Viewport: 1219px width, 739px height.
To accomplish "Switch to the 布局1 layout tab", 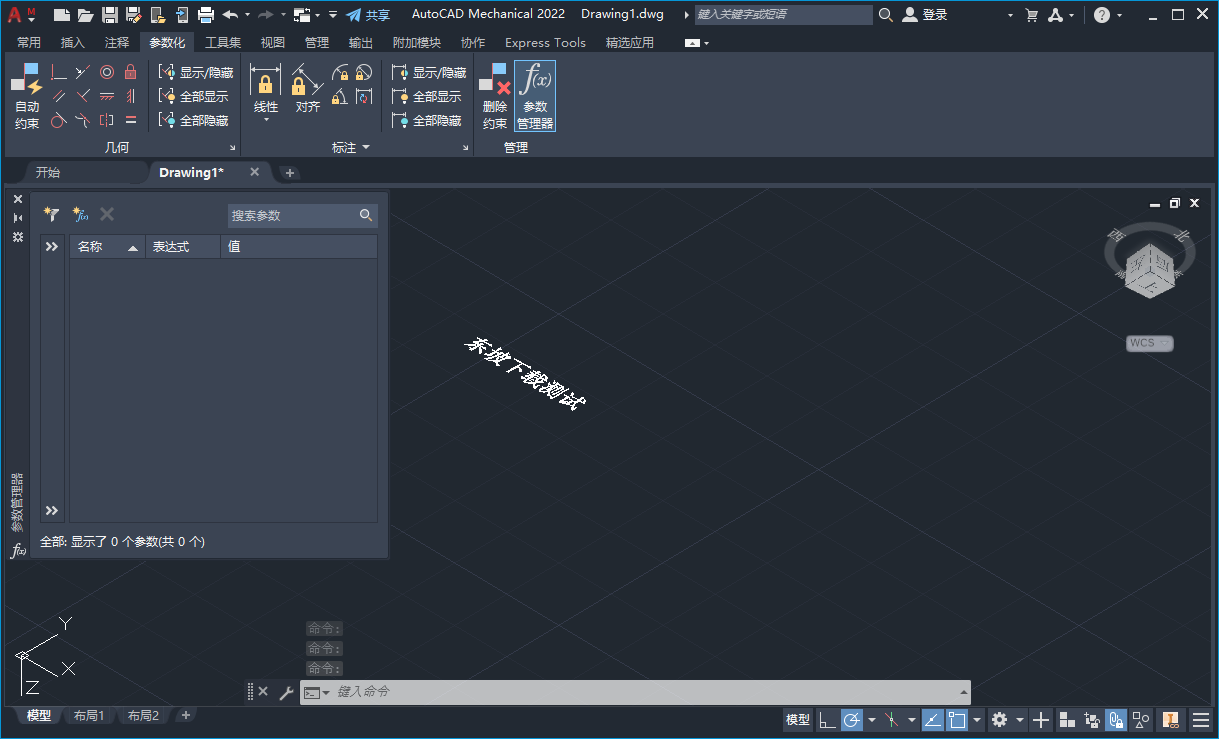I will pos(89,715).
